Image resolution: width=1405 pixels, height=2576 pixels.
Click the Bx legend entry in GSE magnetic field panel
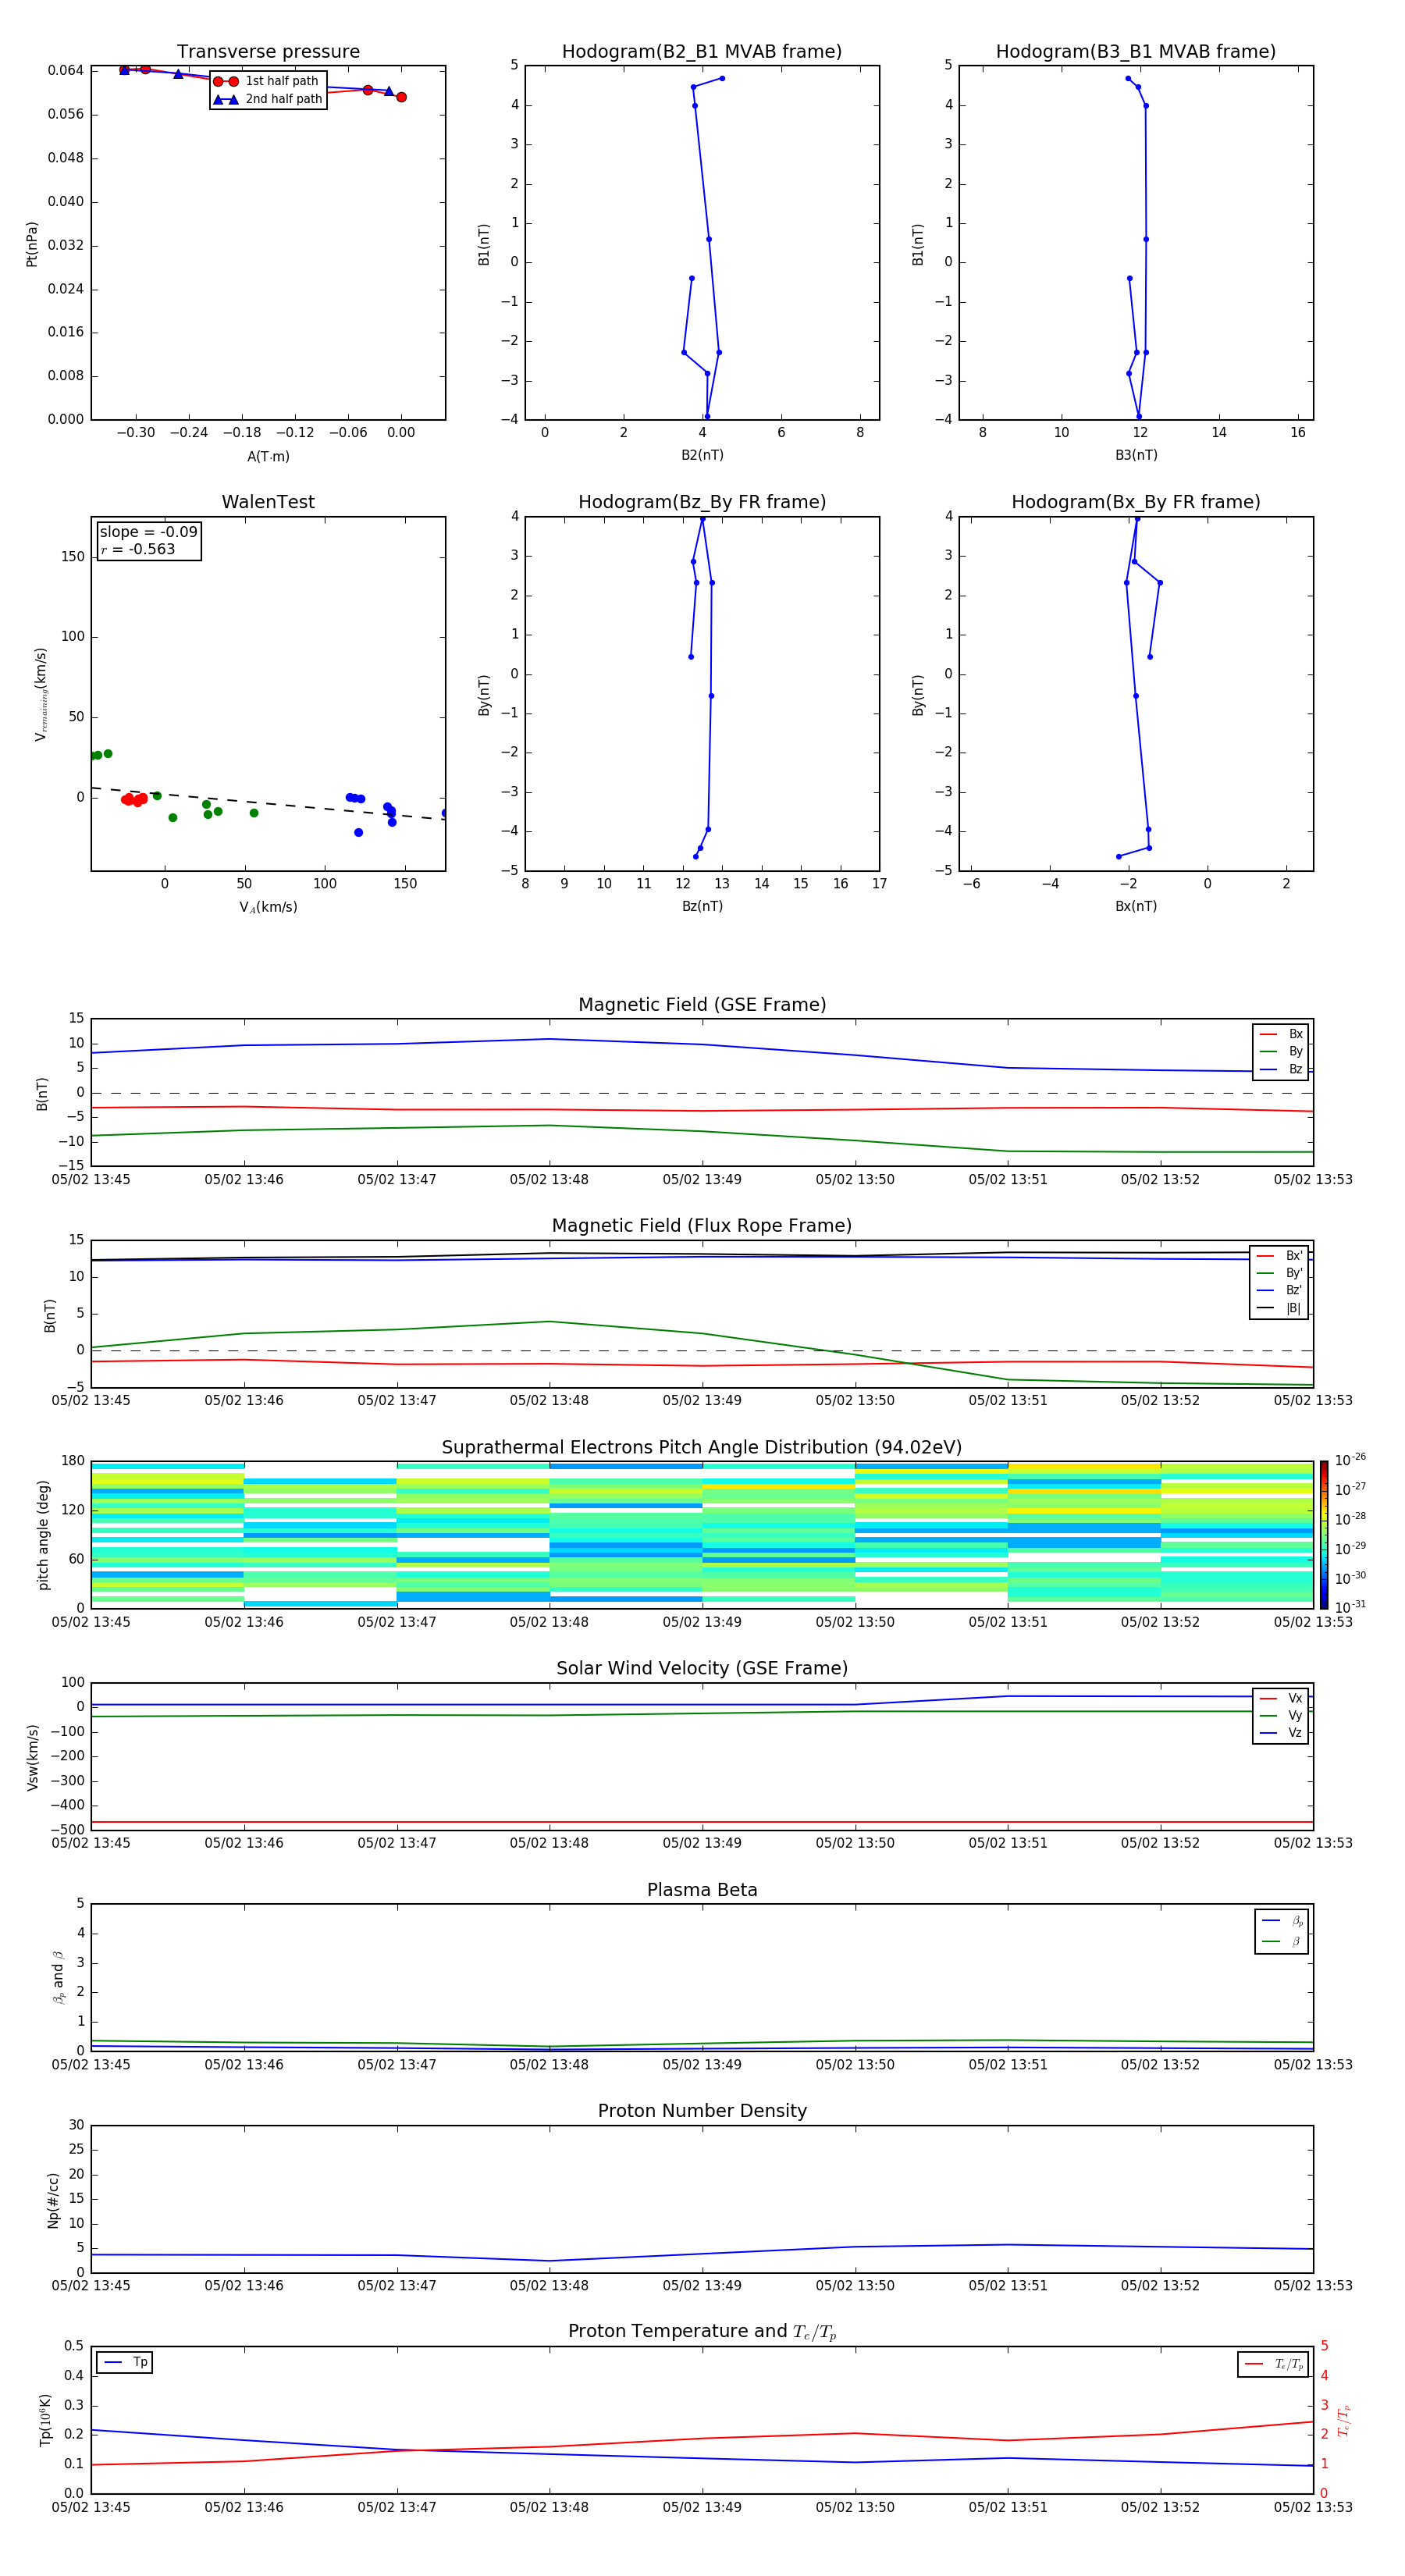tap(1281, 1034)
